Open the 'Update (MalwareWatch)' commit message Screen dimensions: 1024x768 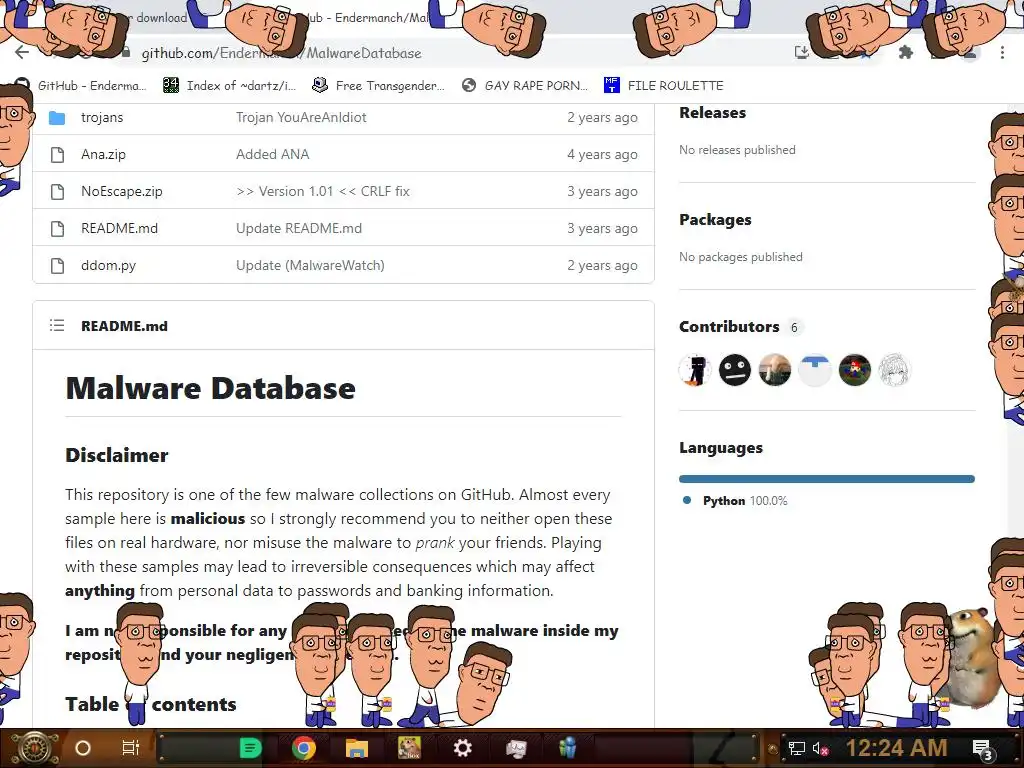pyautogui.click(x=310, y=265)
